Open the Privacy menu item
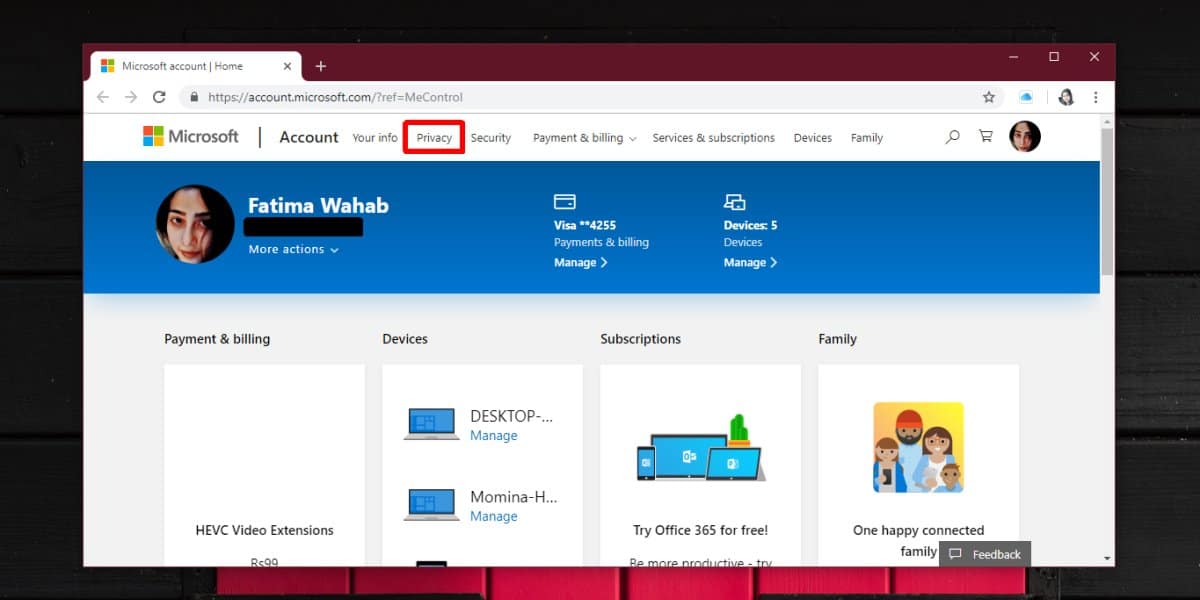 pos(434,138)
